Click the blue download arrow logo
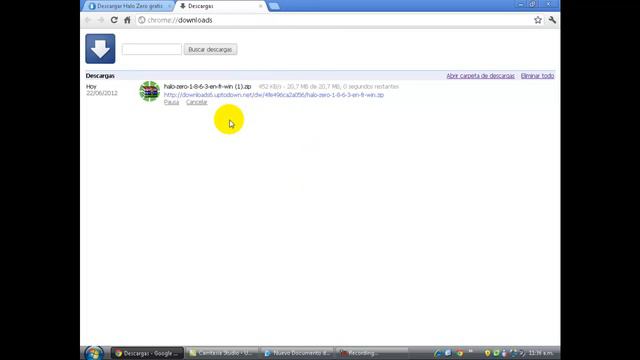The height and width of the screenshot is (360, 640). [100, 49]
